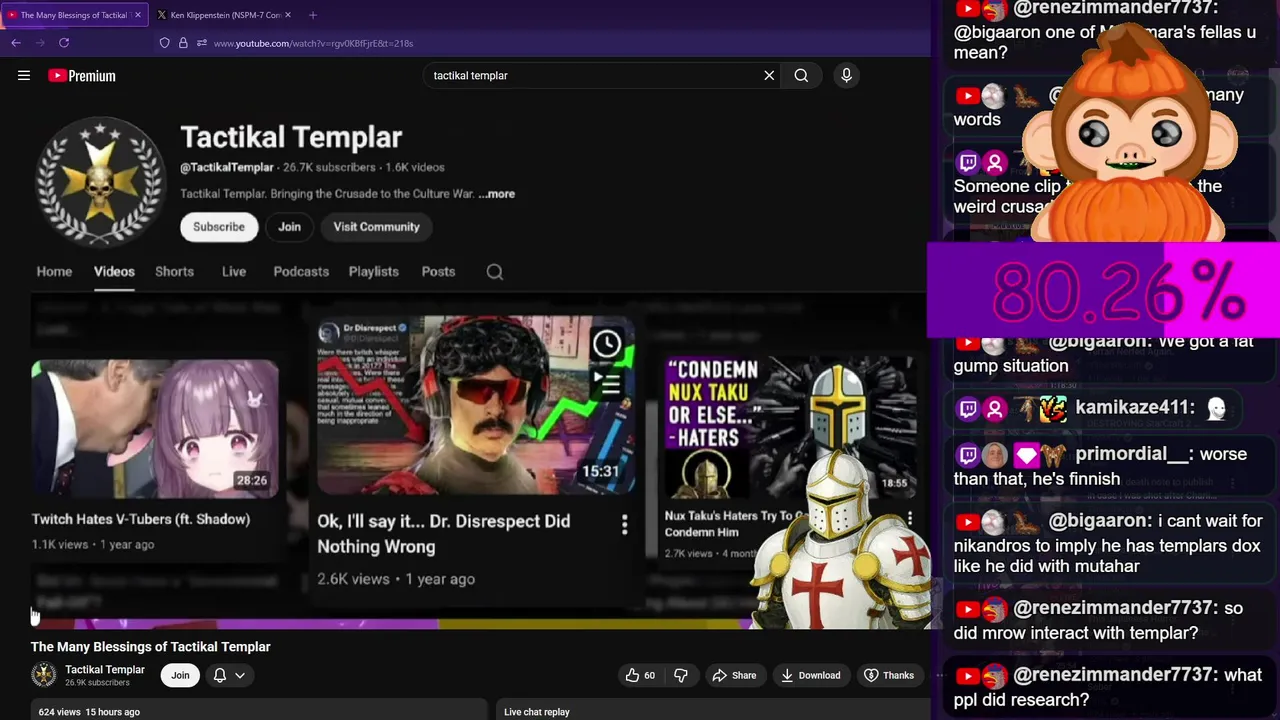
Task: Click the browser URL address bar
Action: pyautogui.click(x=313, y=43)
